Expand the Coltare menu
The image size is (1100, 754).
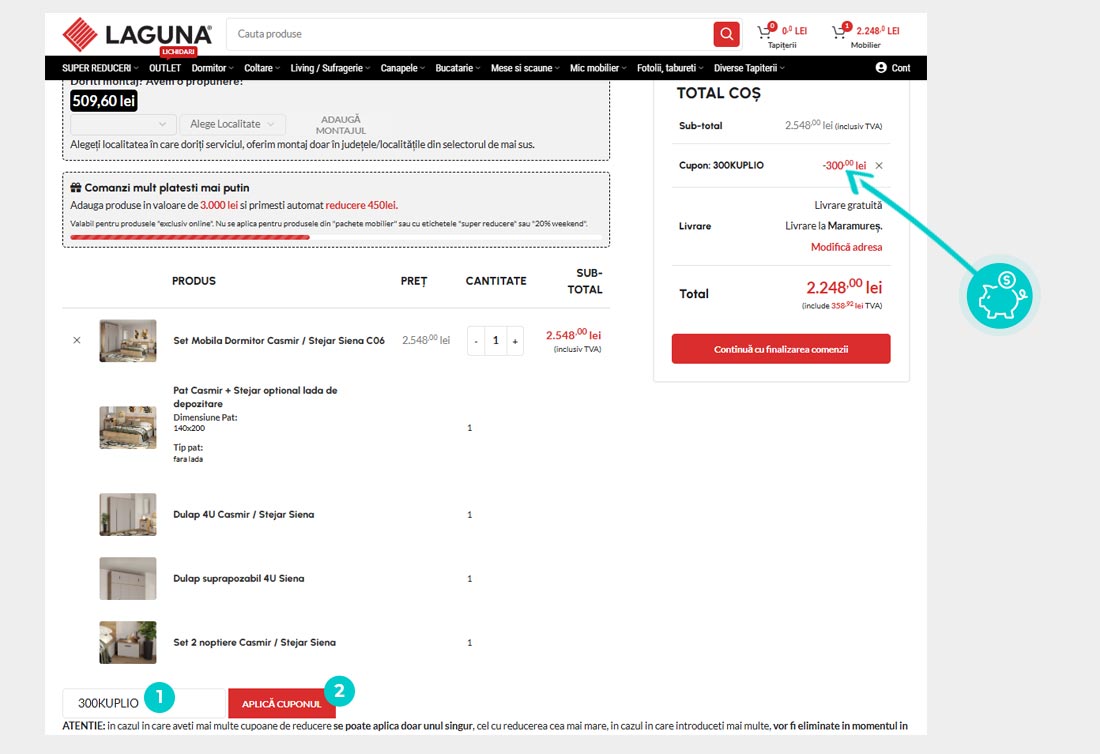coord(262,68)
